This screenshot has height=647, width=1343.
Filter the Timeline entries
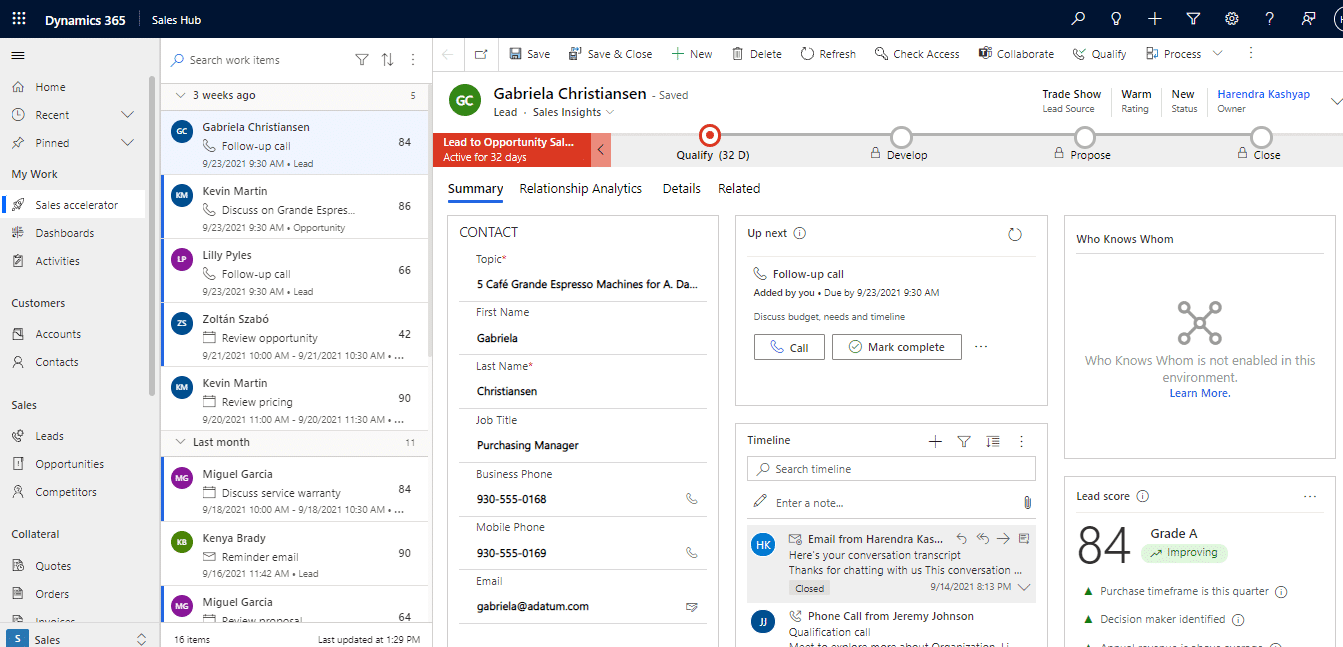point(964,441)
